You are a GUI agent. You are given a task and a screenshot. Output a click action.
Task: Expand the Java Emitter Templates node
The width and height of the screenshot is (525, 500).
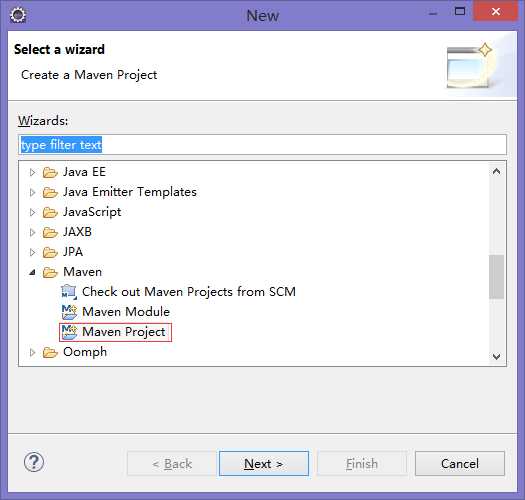[x=32, y=193]
